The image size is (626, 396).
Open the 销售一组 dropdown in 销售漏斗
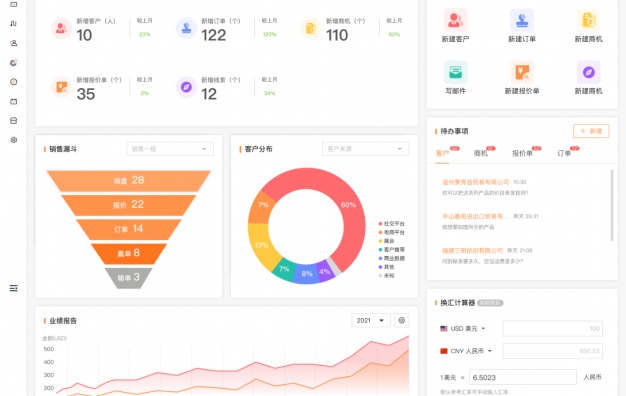(170, 149)
